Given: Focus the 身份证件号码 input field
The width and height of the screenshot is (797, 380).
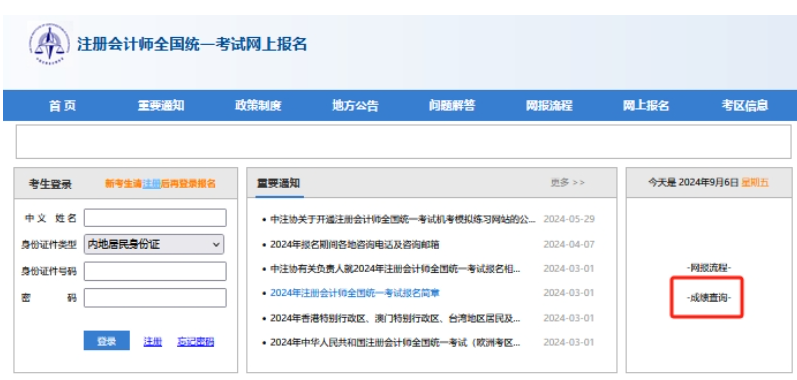Looking at the screenshot, I should click(155, 271).
